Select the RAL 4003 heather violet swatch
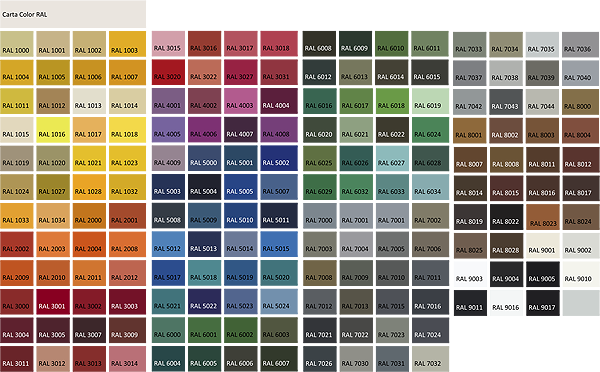 tap(241, 101)
